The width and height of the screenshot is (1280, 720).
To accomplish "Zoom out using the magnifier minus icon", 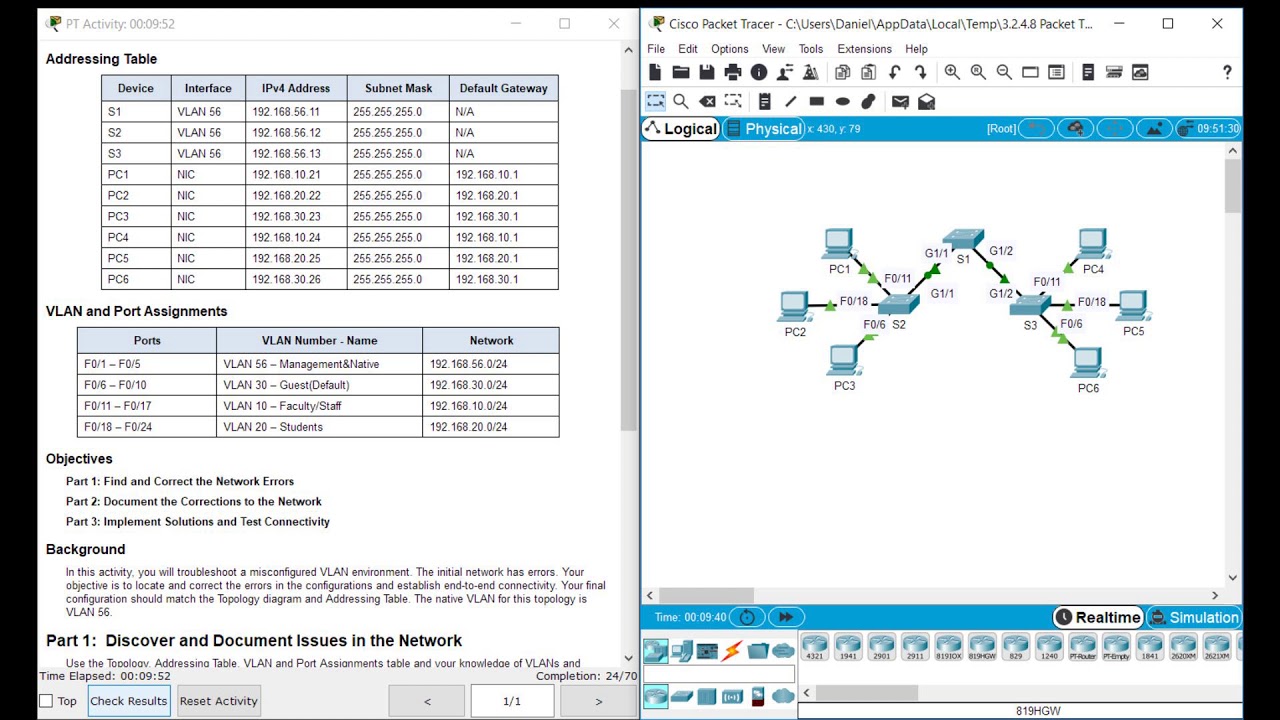I will 1004,72.
